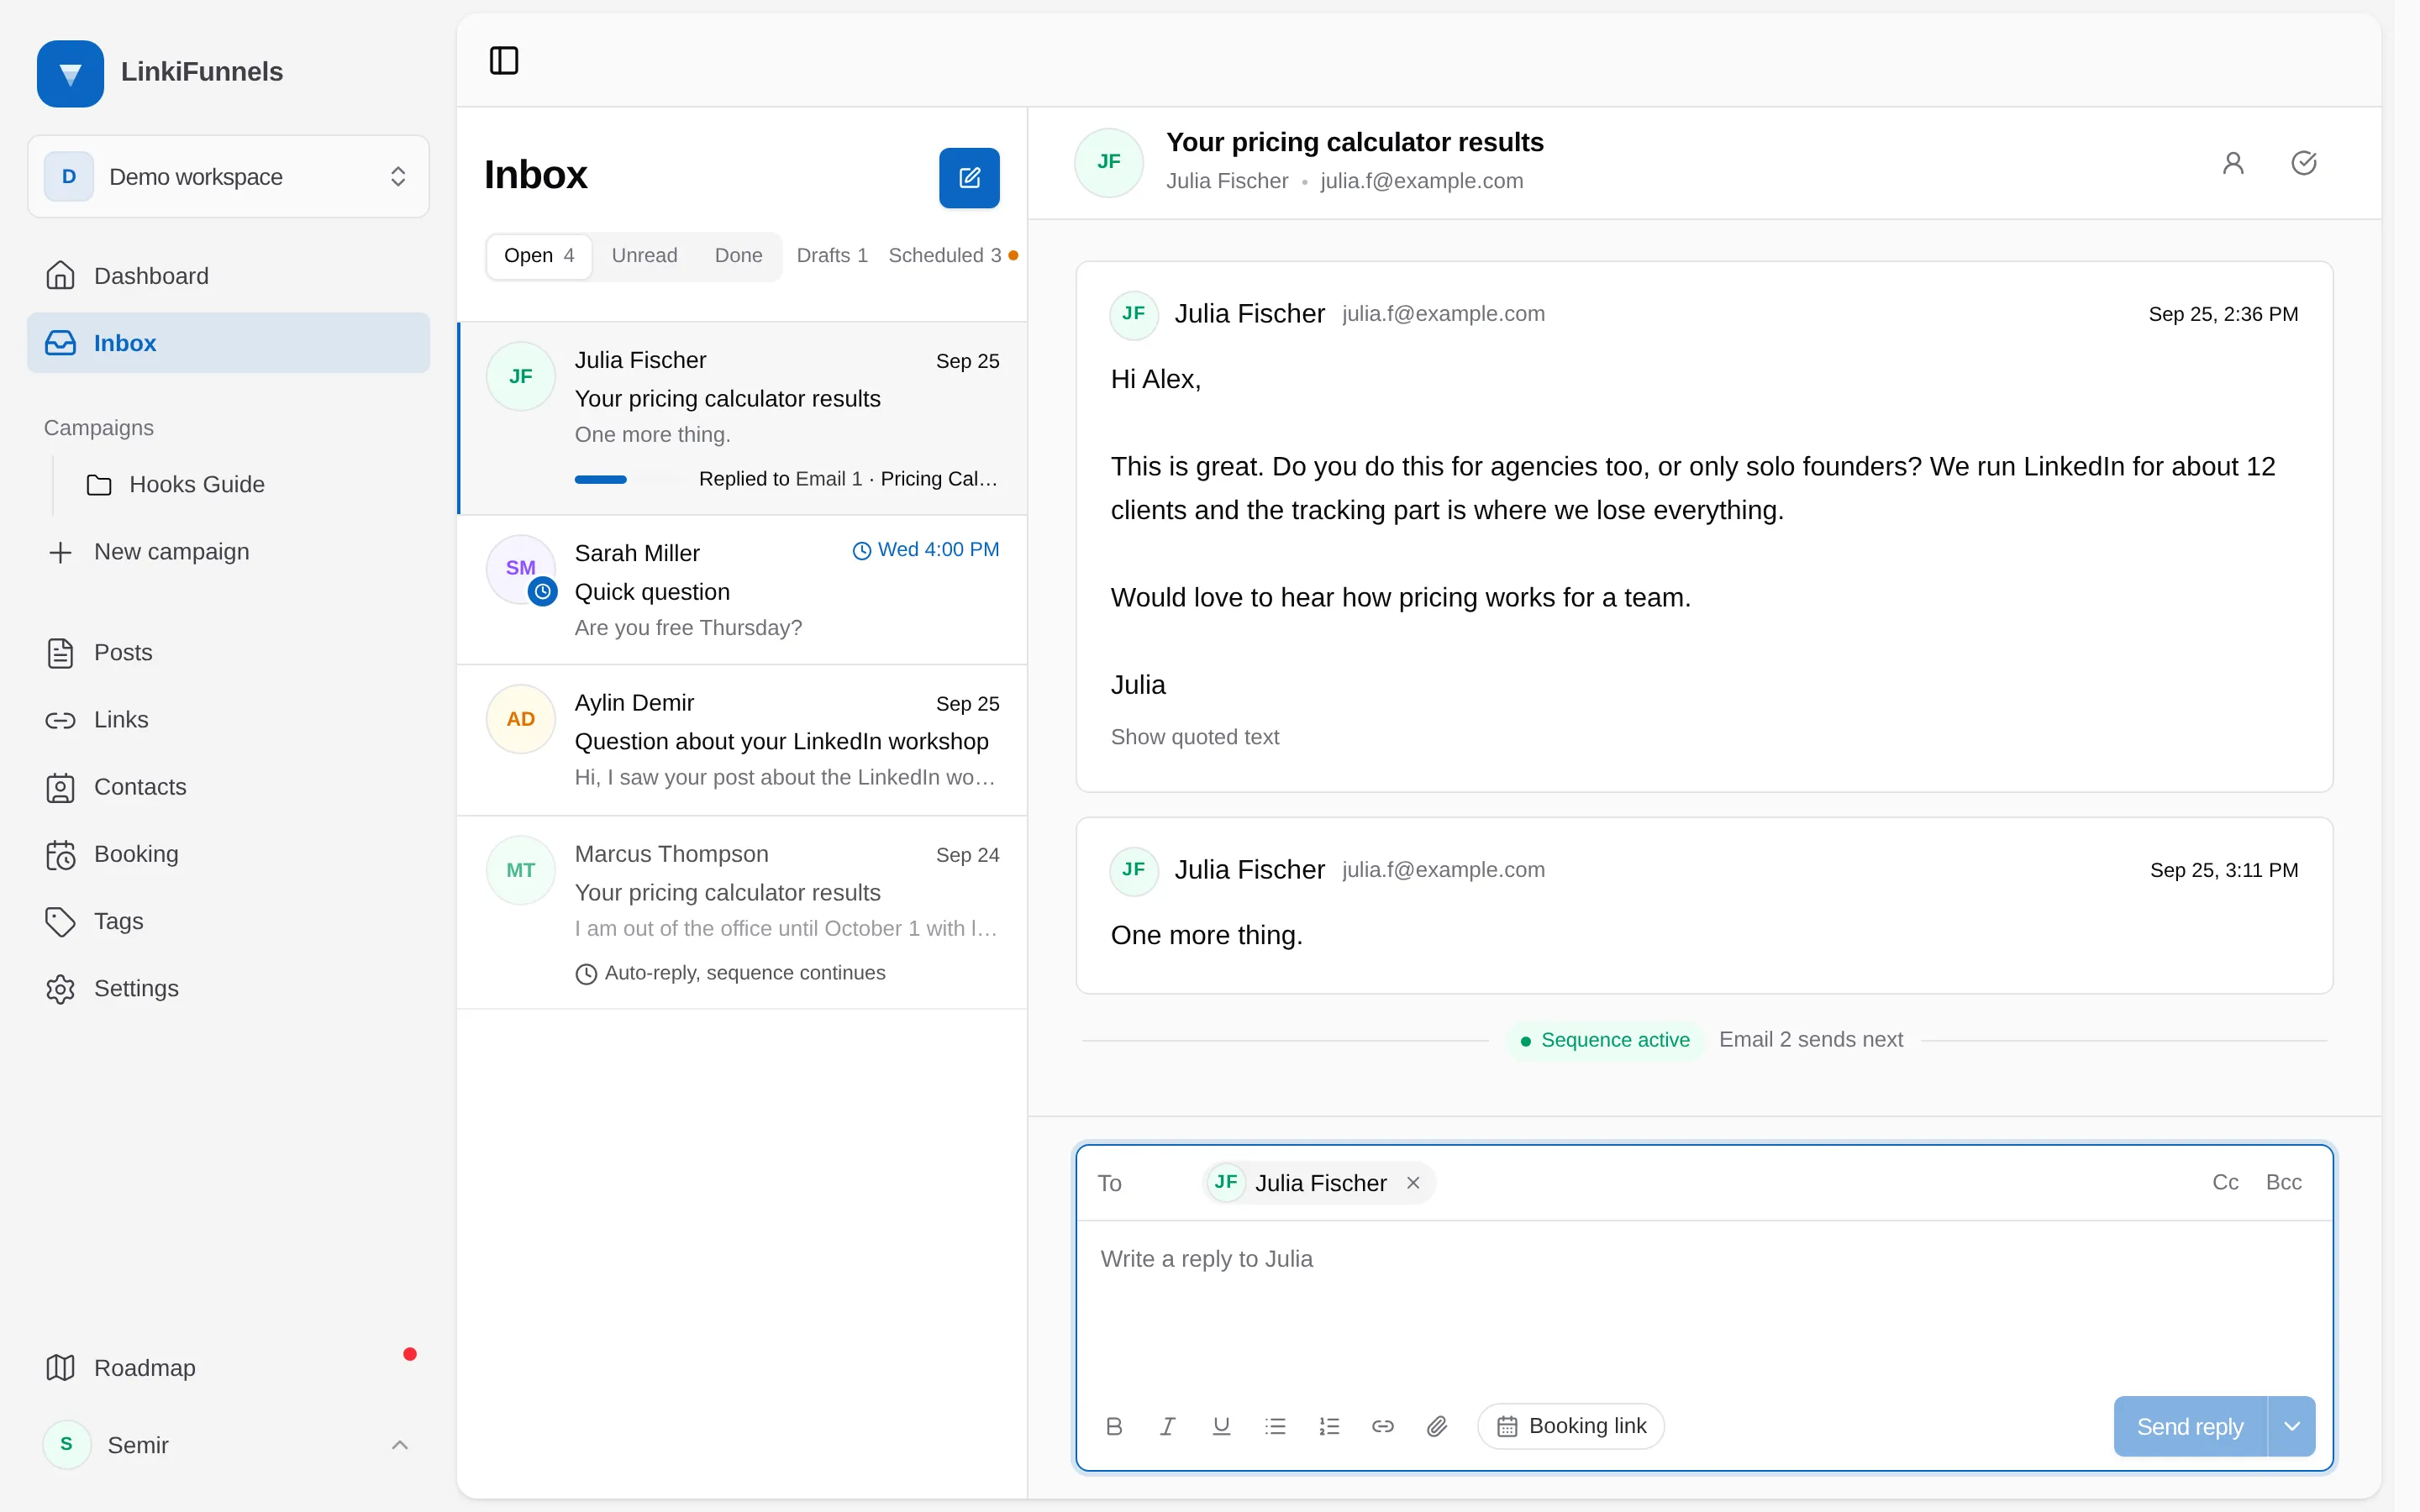Switch to the Unread tab
The width and height of the screenshot is (2420, 1512).
pos(644,256)
